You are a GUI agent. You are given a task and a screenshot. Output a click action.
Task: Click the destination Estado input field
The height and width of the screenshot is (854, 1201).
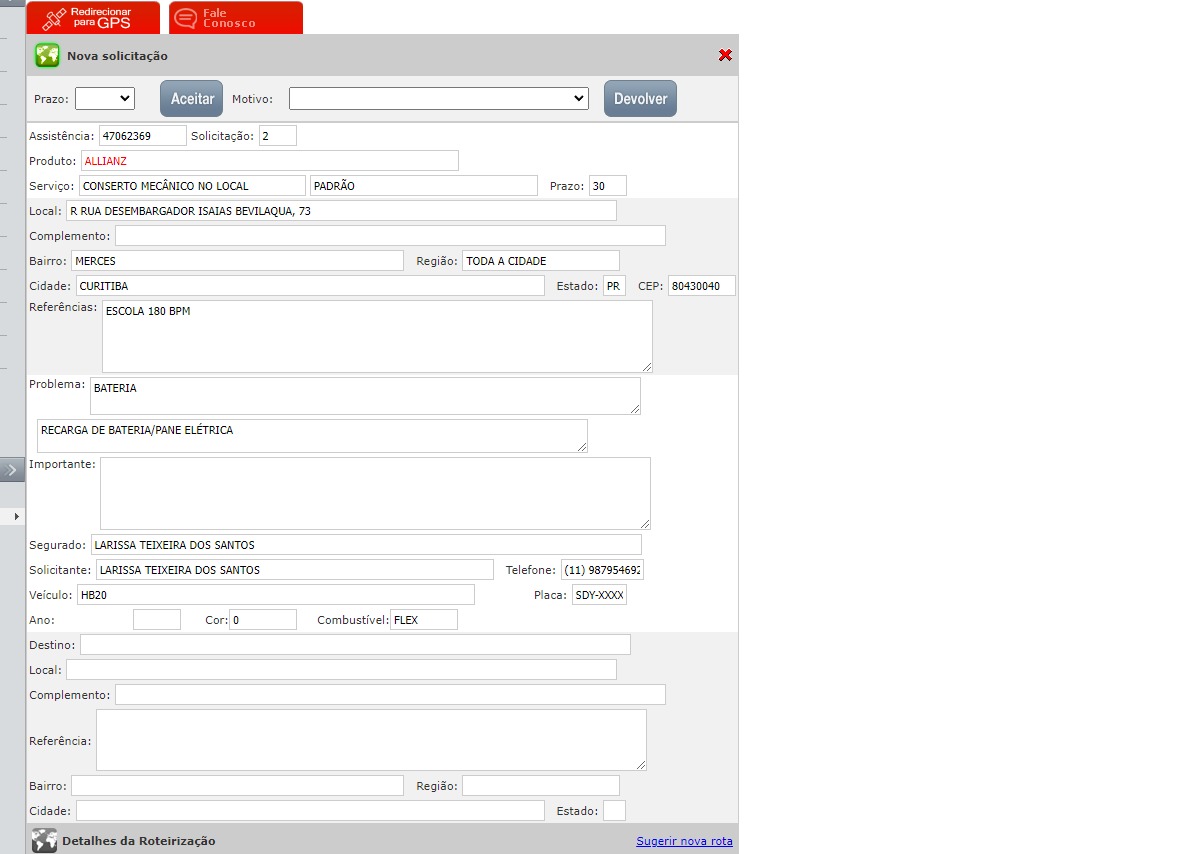[614, 810]
